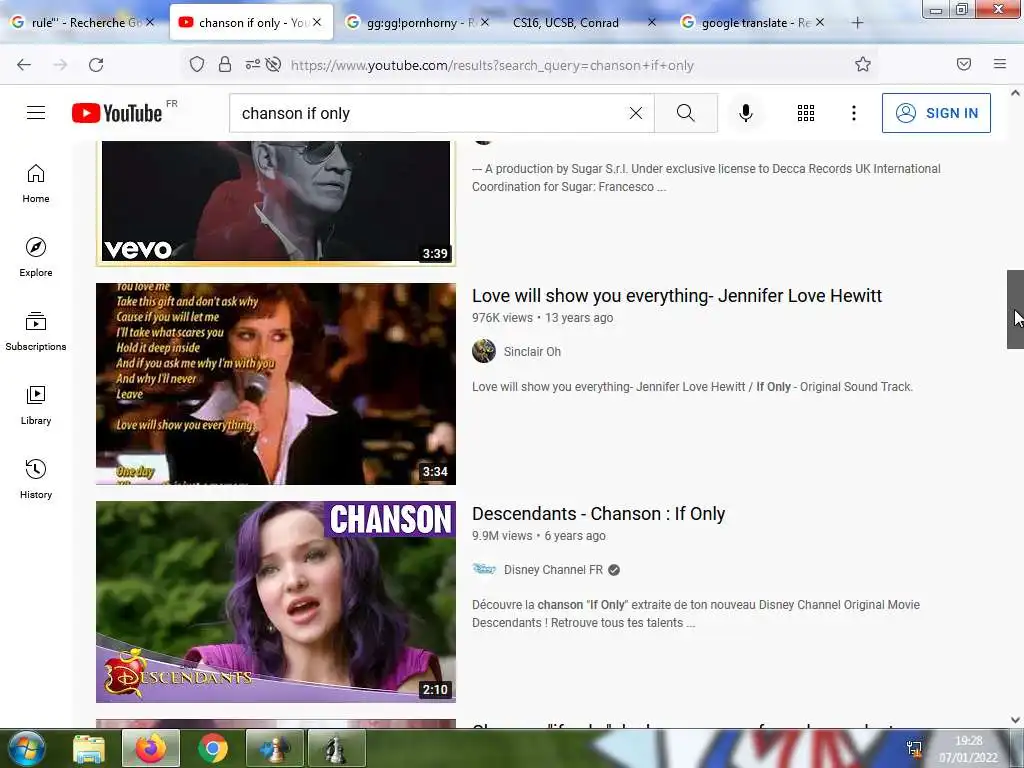Image resolution: width=1024 pixels, height=768 pixels.
Task: Open Library in the sidebar
Action: (36, 405)
